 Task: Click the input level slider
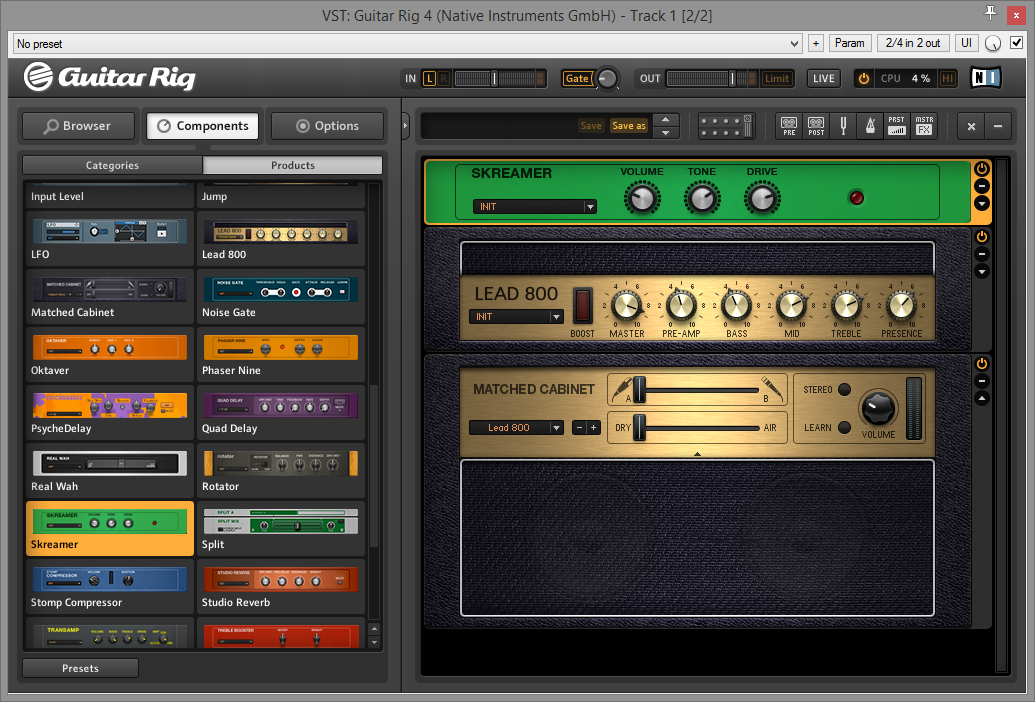pos(500,79)
